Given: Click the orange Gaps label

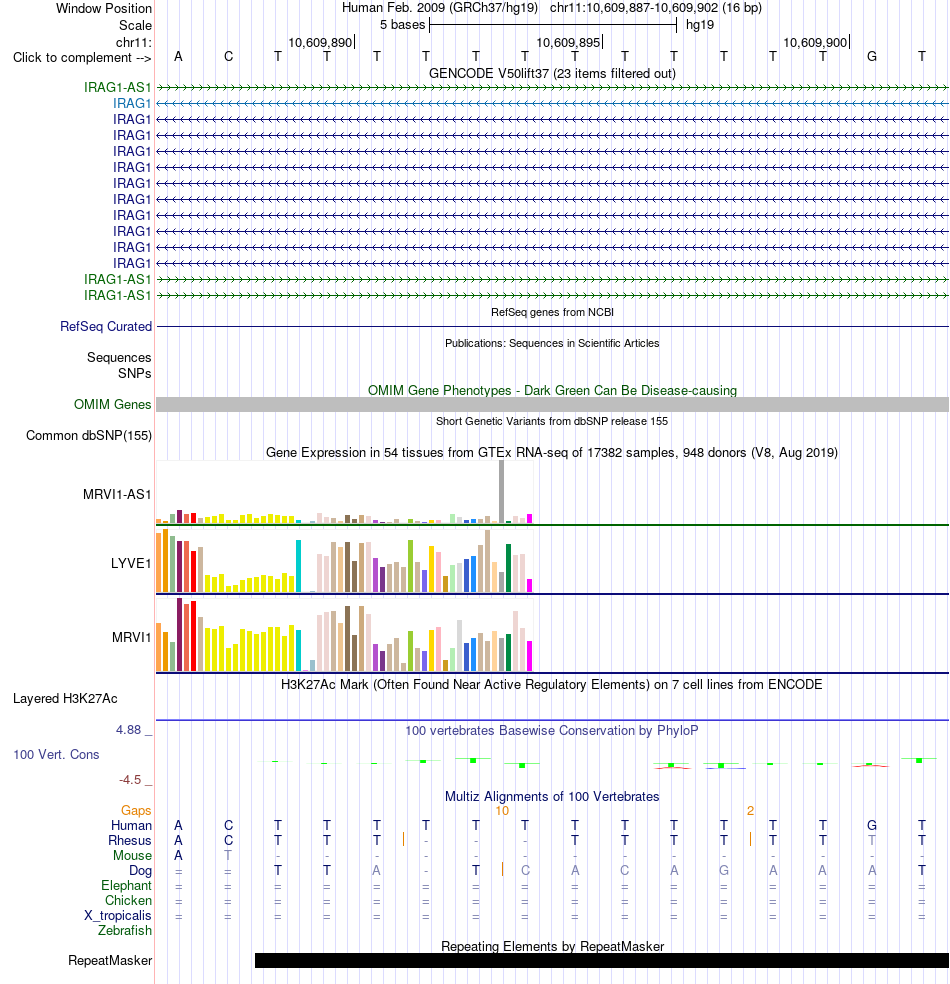Looking at the screenshot, I should [136, 811].
